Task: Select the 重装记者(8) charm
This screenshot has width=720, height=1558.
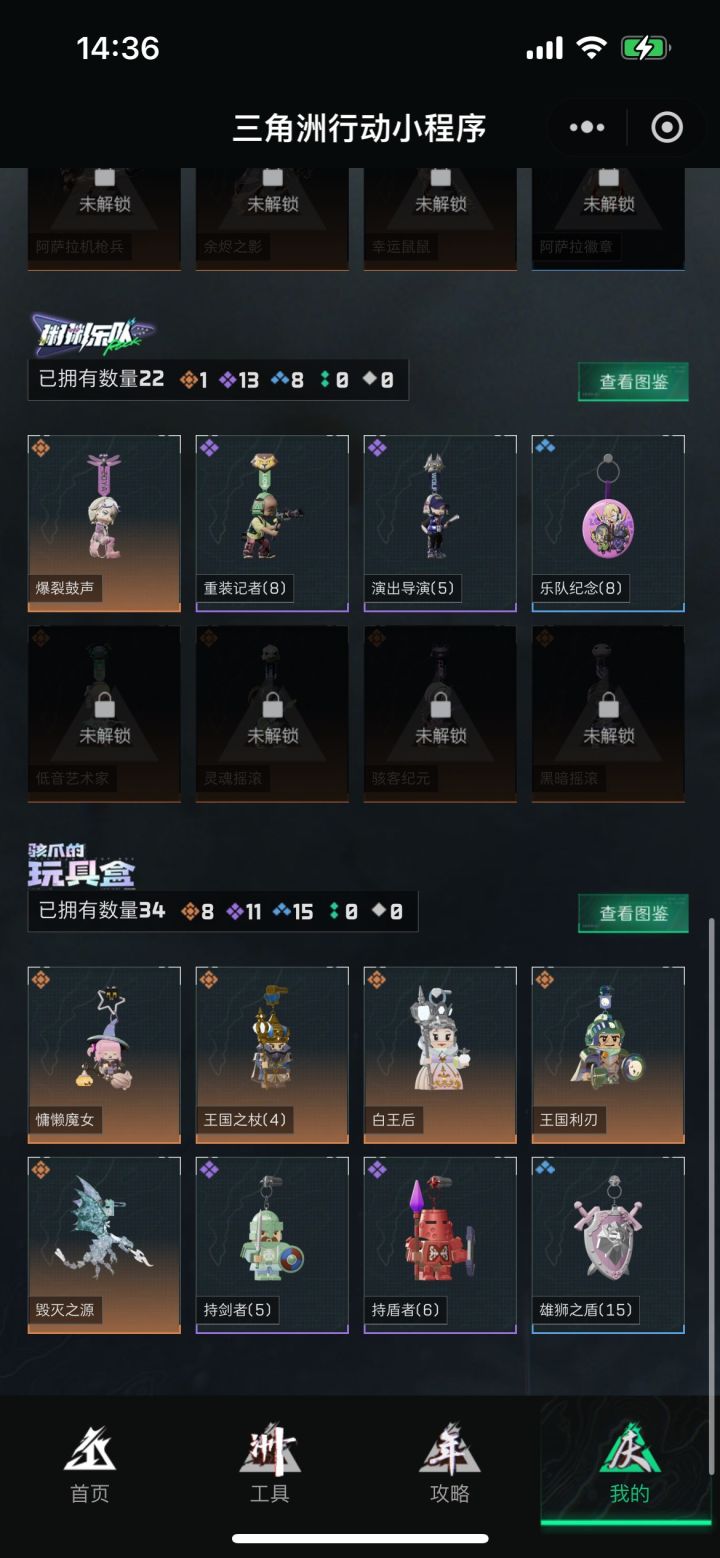Action: (272, 523)
